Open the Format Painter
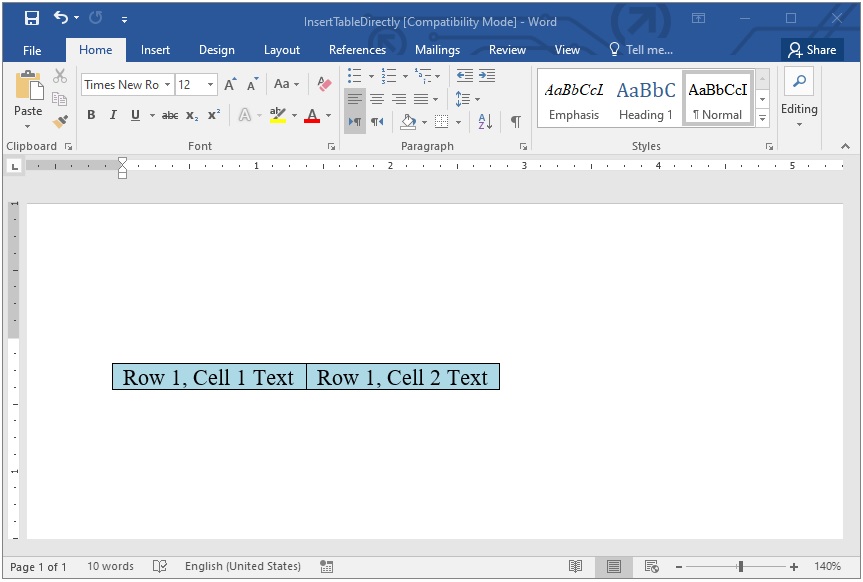 tap(59, 121)
